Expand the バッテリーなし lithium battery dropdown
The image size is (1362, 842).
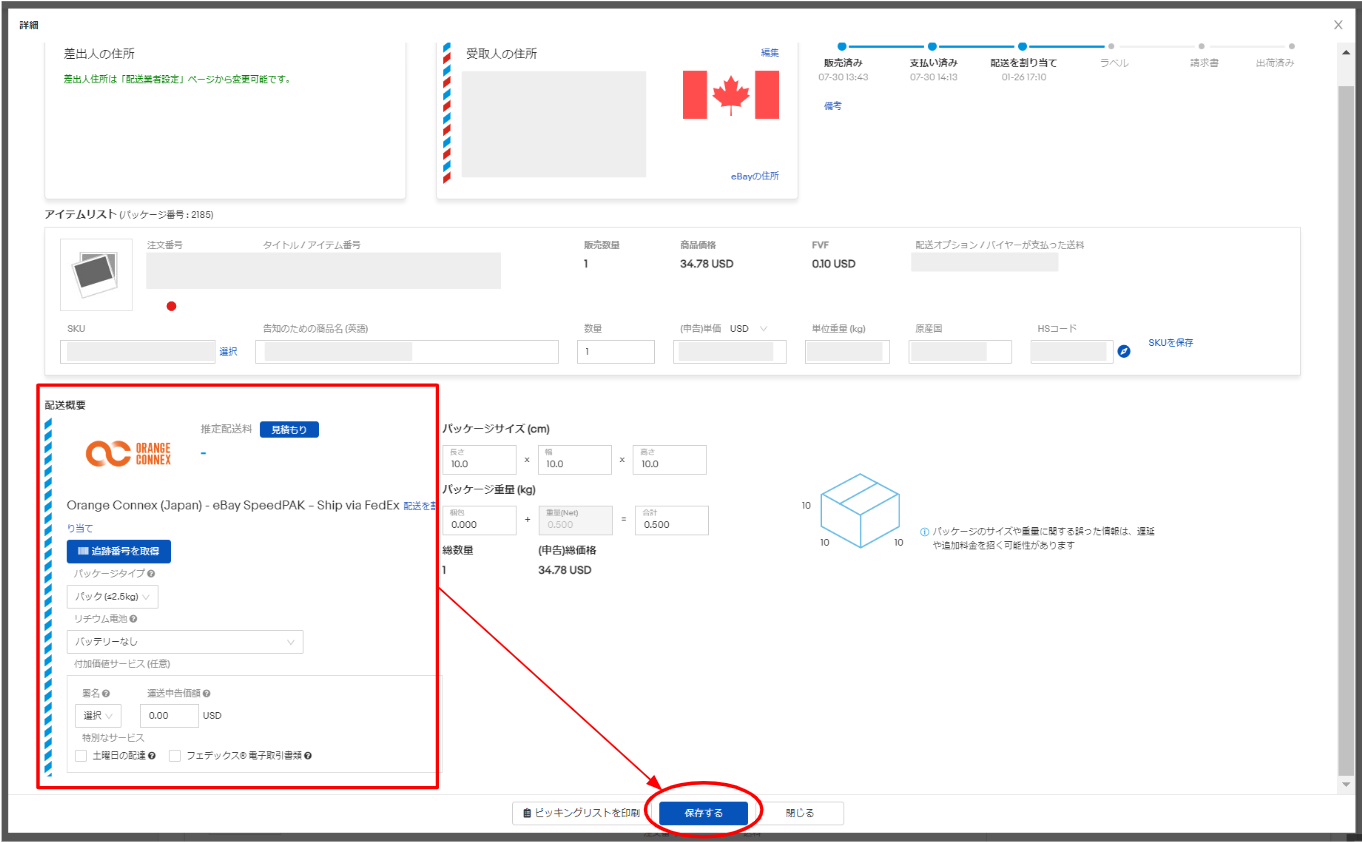click(x=185, y=642)
